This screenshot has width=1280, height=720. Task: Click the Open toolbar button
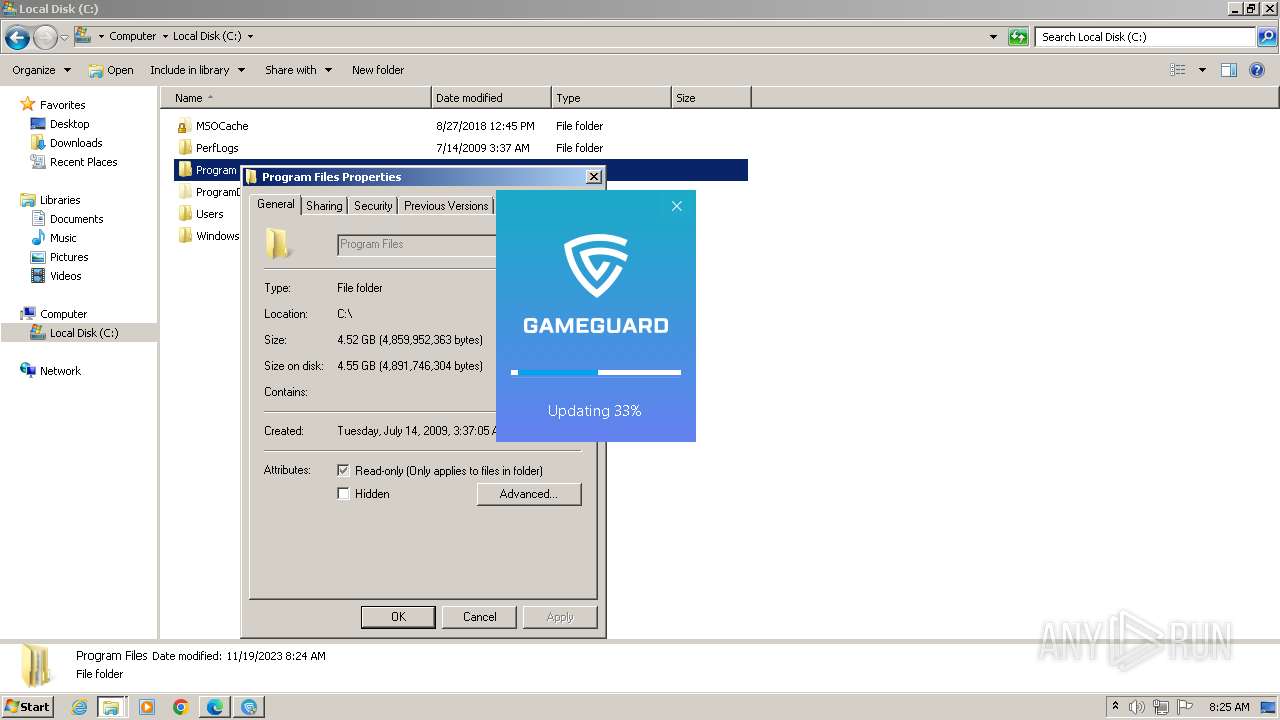(111, 70)
